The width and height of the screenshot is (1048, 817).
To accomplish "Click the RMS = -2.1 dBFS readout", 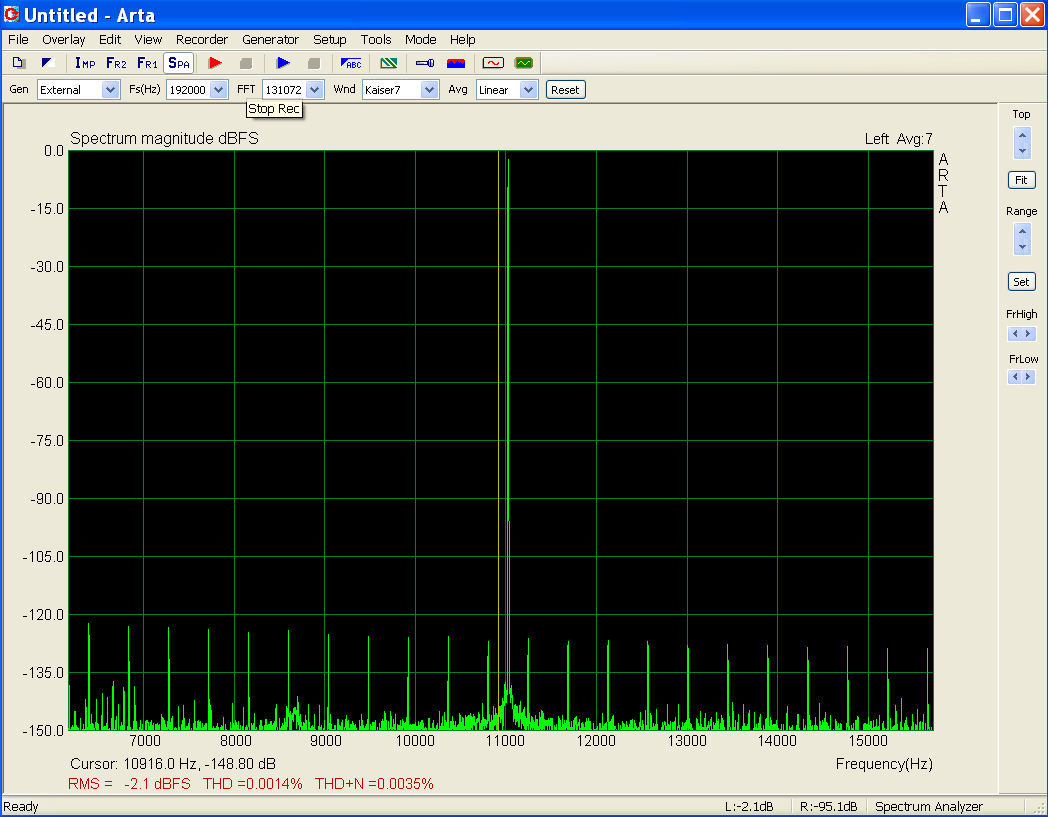I will coord(129,784).
